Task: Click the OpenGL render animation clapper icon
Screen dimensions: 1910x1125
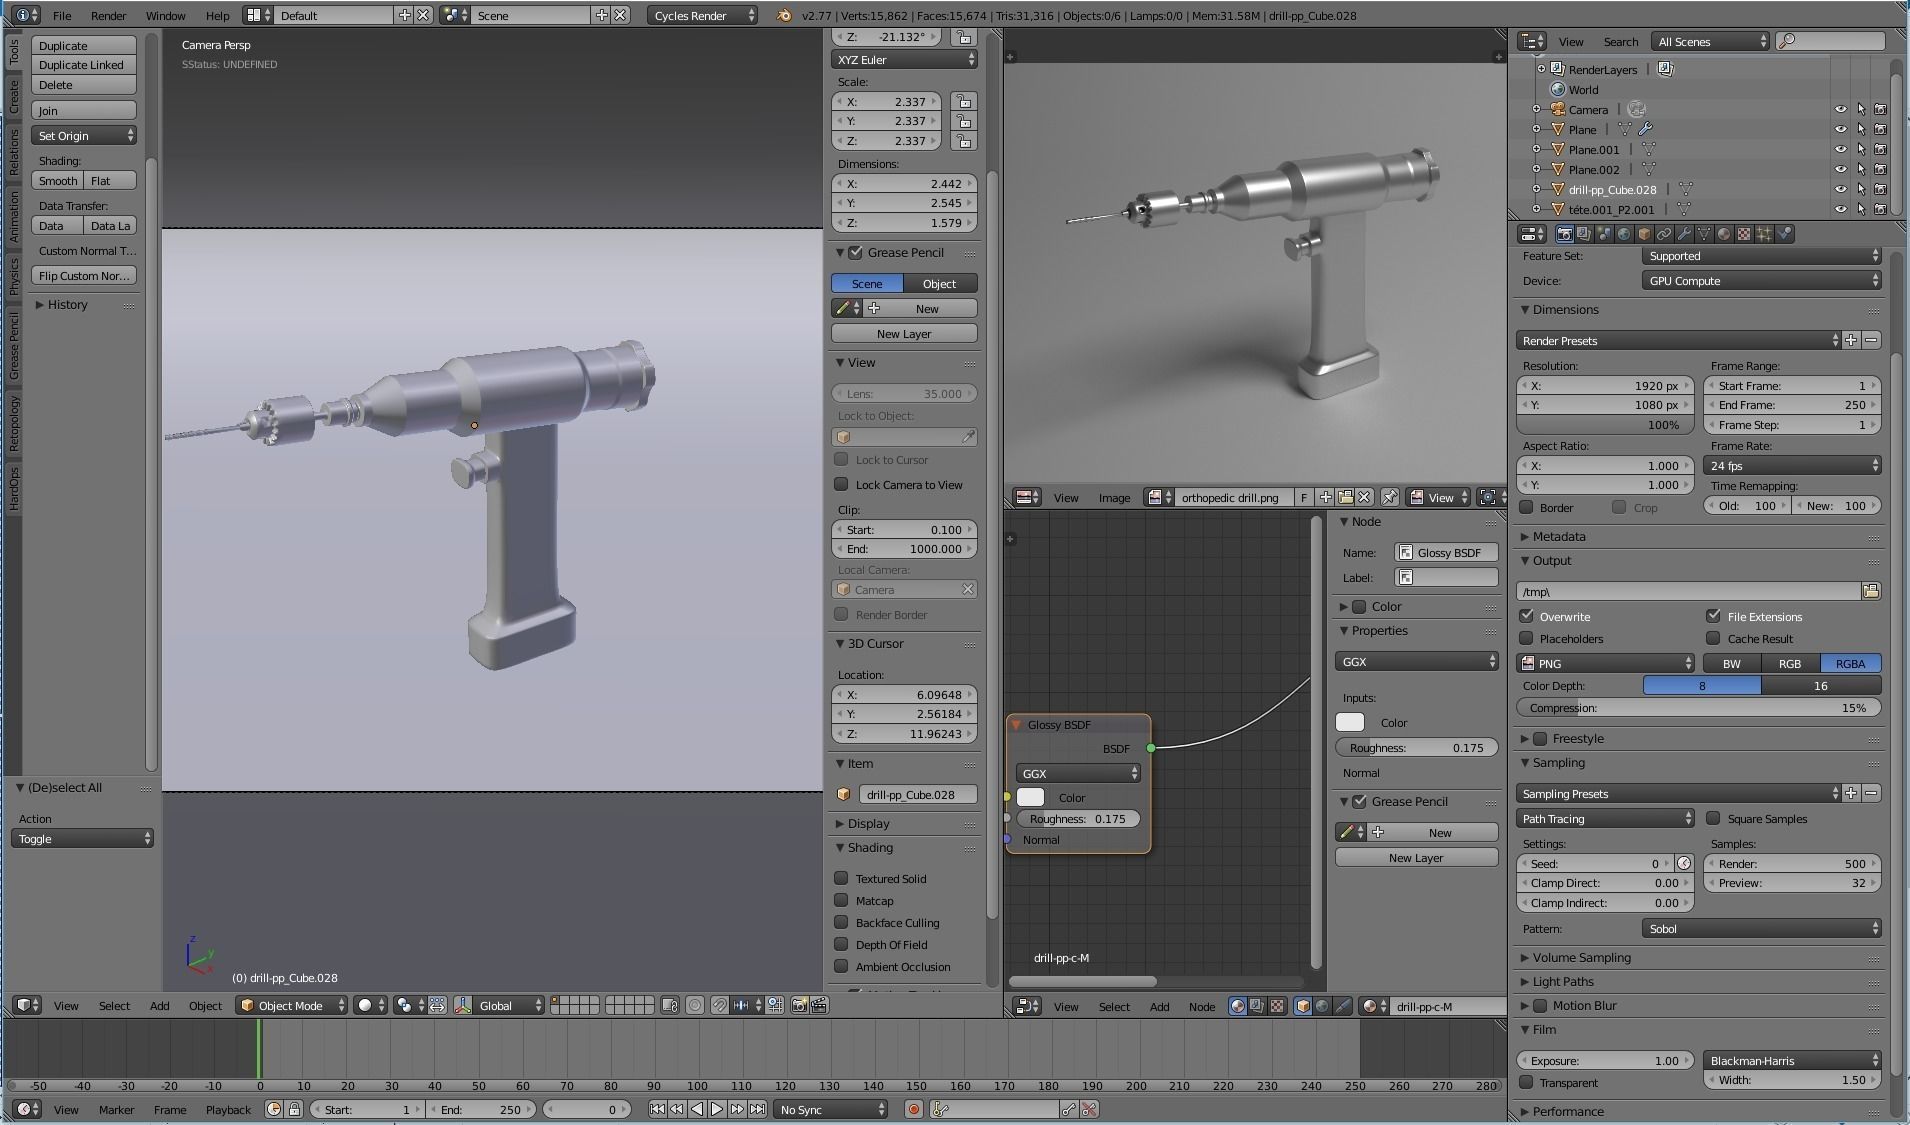Action: coord(819,1005)
